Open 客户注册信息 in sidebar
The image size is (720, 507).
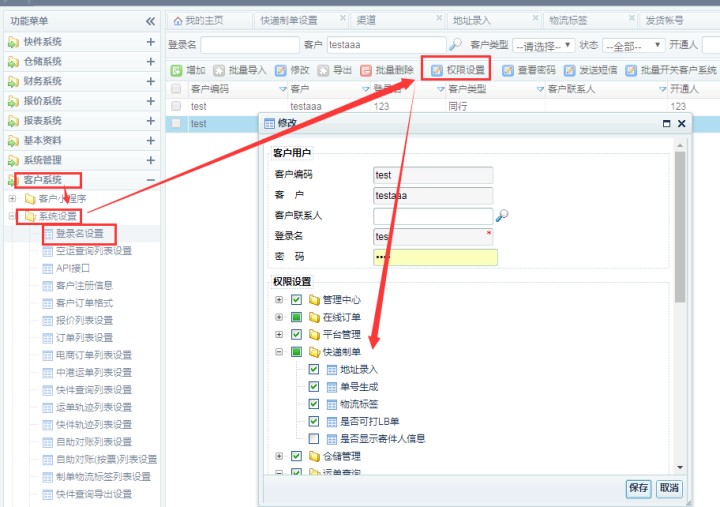click(x=84, y=286)
